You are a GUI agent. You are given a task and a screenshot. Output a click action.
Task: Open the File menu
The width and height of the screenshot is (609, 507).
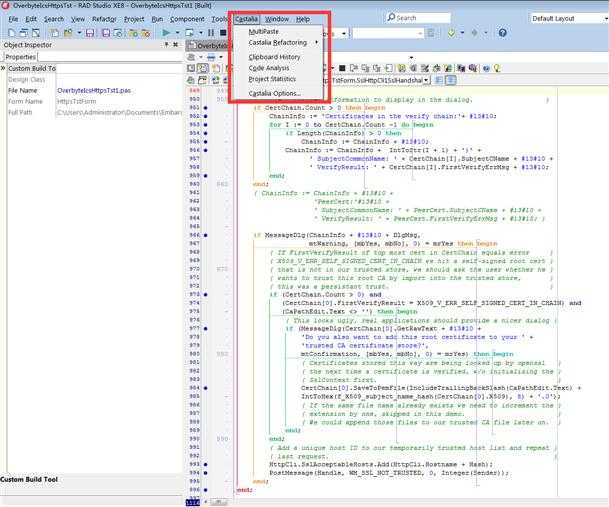[x=13, y=19]
